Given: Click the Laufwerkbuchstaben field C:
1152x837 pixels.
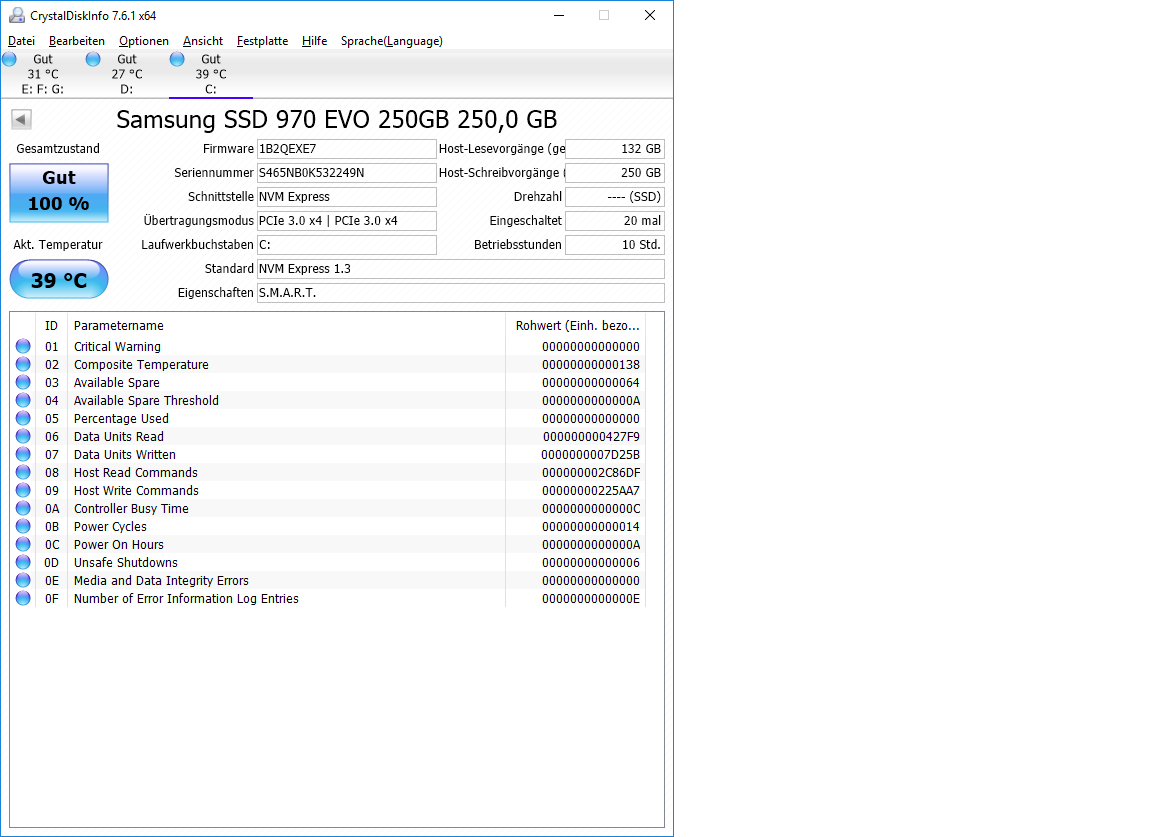Looking at the screenshot, I should (346, 245).
